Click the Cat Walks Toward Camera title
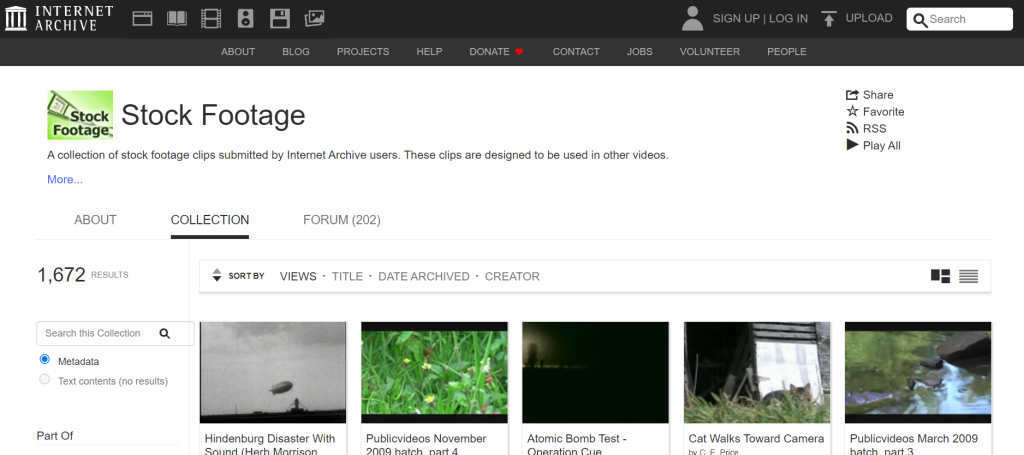This screenshot has width=1024, height=455. point(756,439)
